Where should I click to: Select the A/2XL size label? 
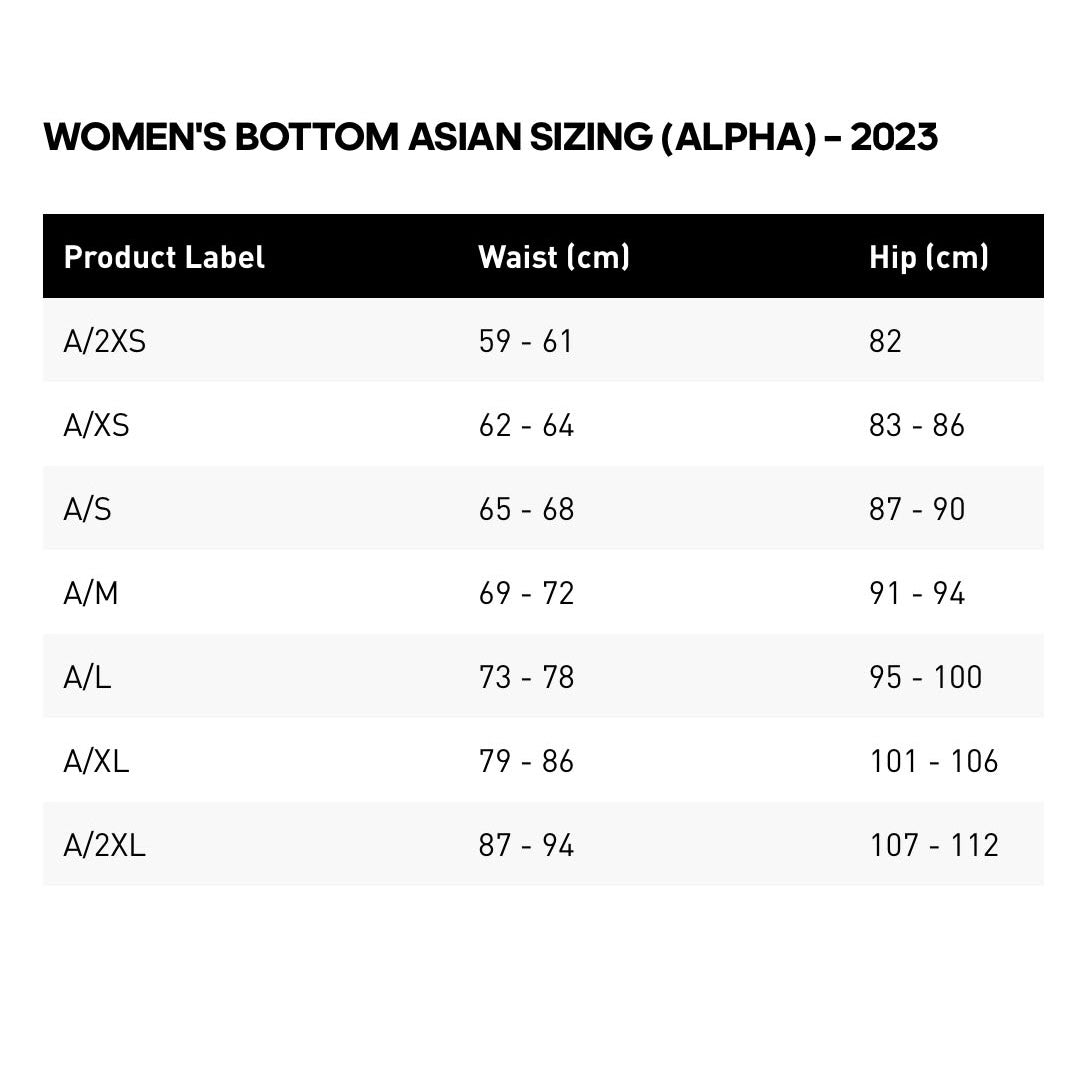(x=104, y=846)
